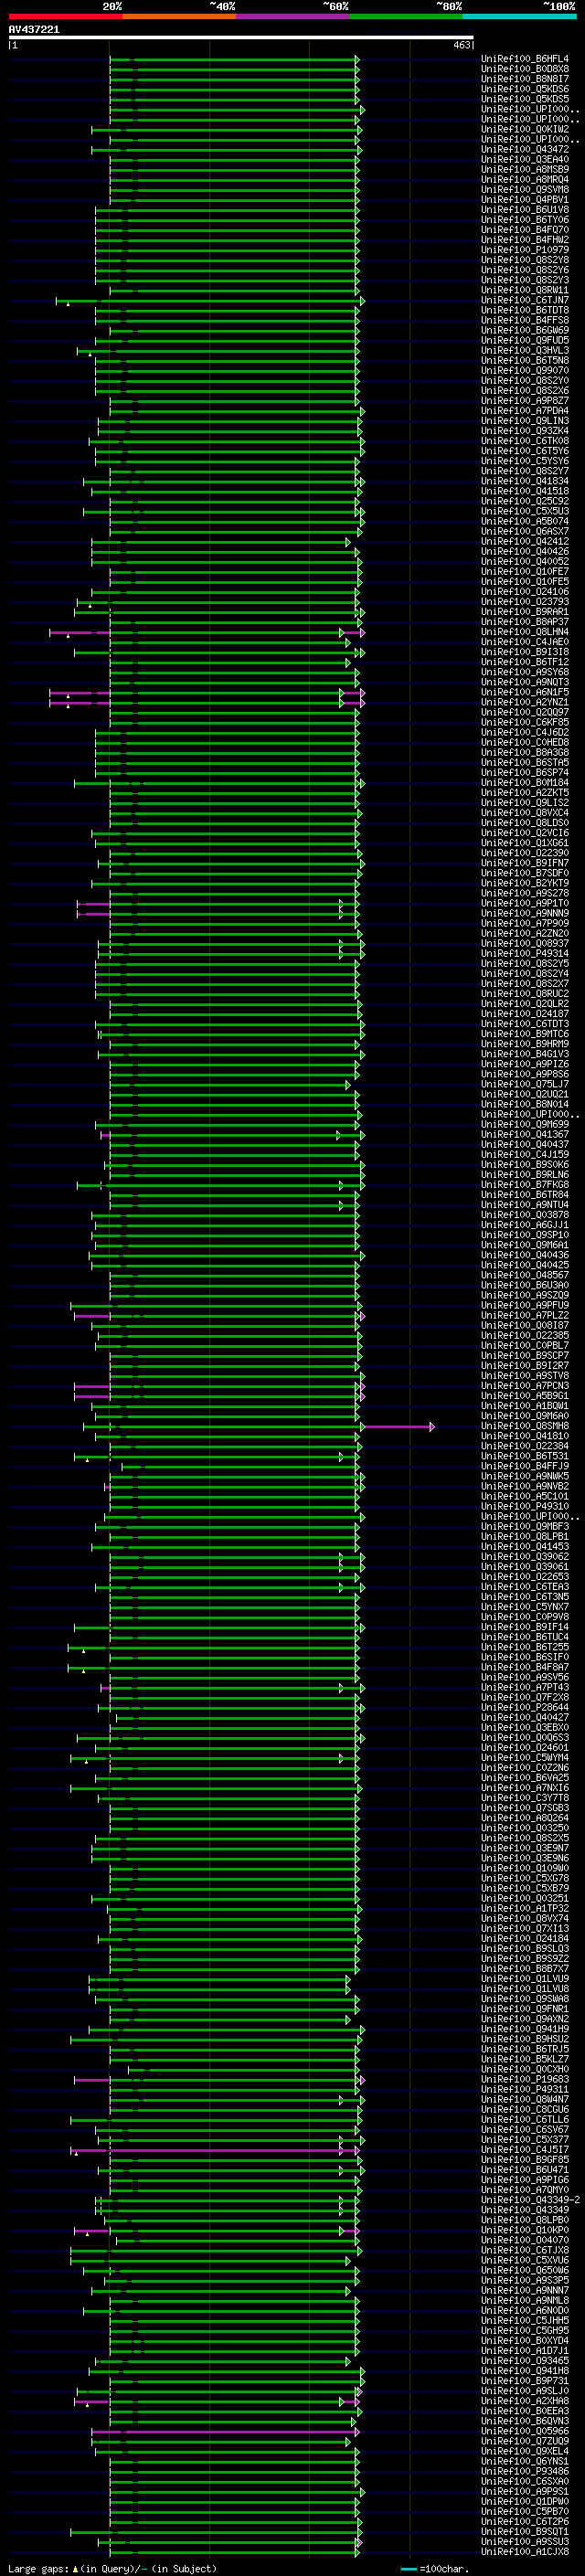
Task: Select UniRef100_Q2VCI6 subject label
Action: click(525, 833)
